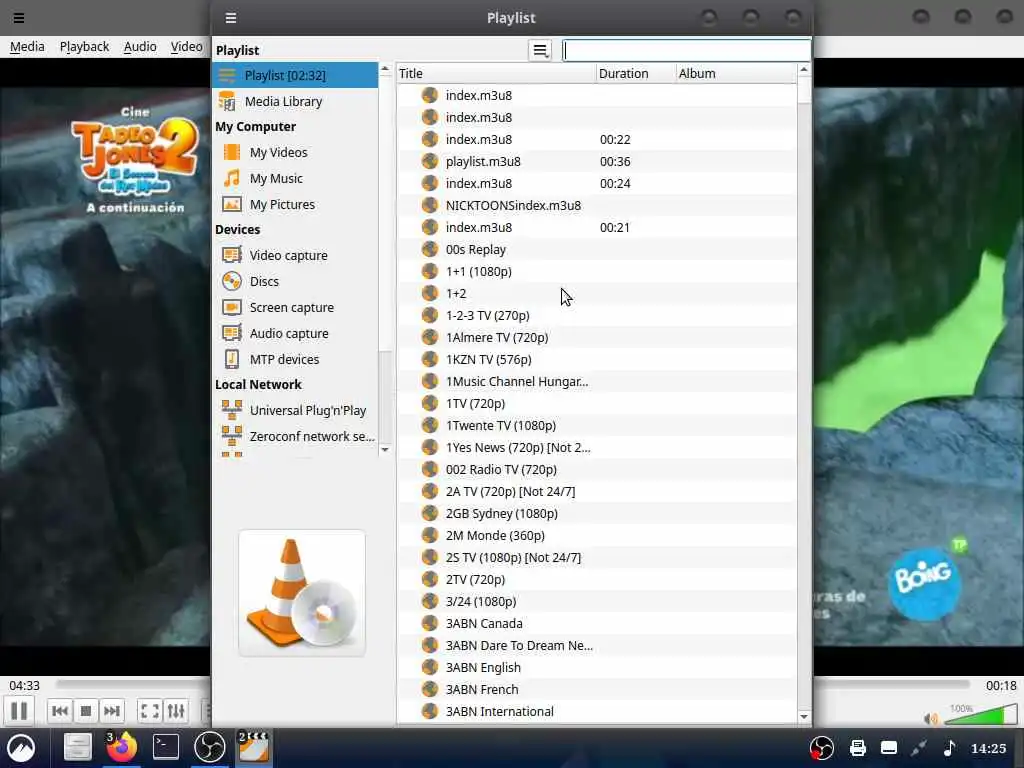Screen dimensions: 1024x768
Task: Open Audio capture device
Action: [295, 334]
